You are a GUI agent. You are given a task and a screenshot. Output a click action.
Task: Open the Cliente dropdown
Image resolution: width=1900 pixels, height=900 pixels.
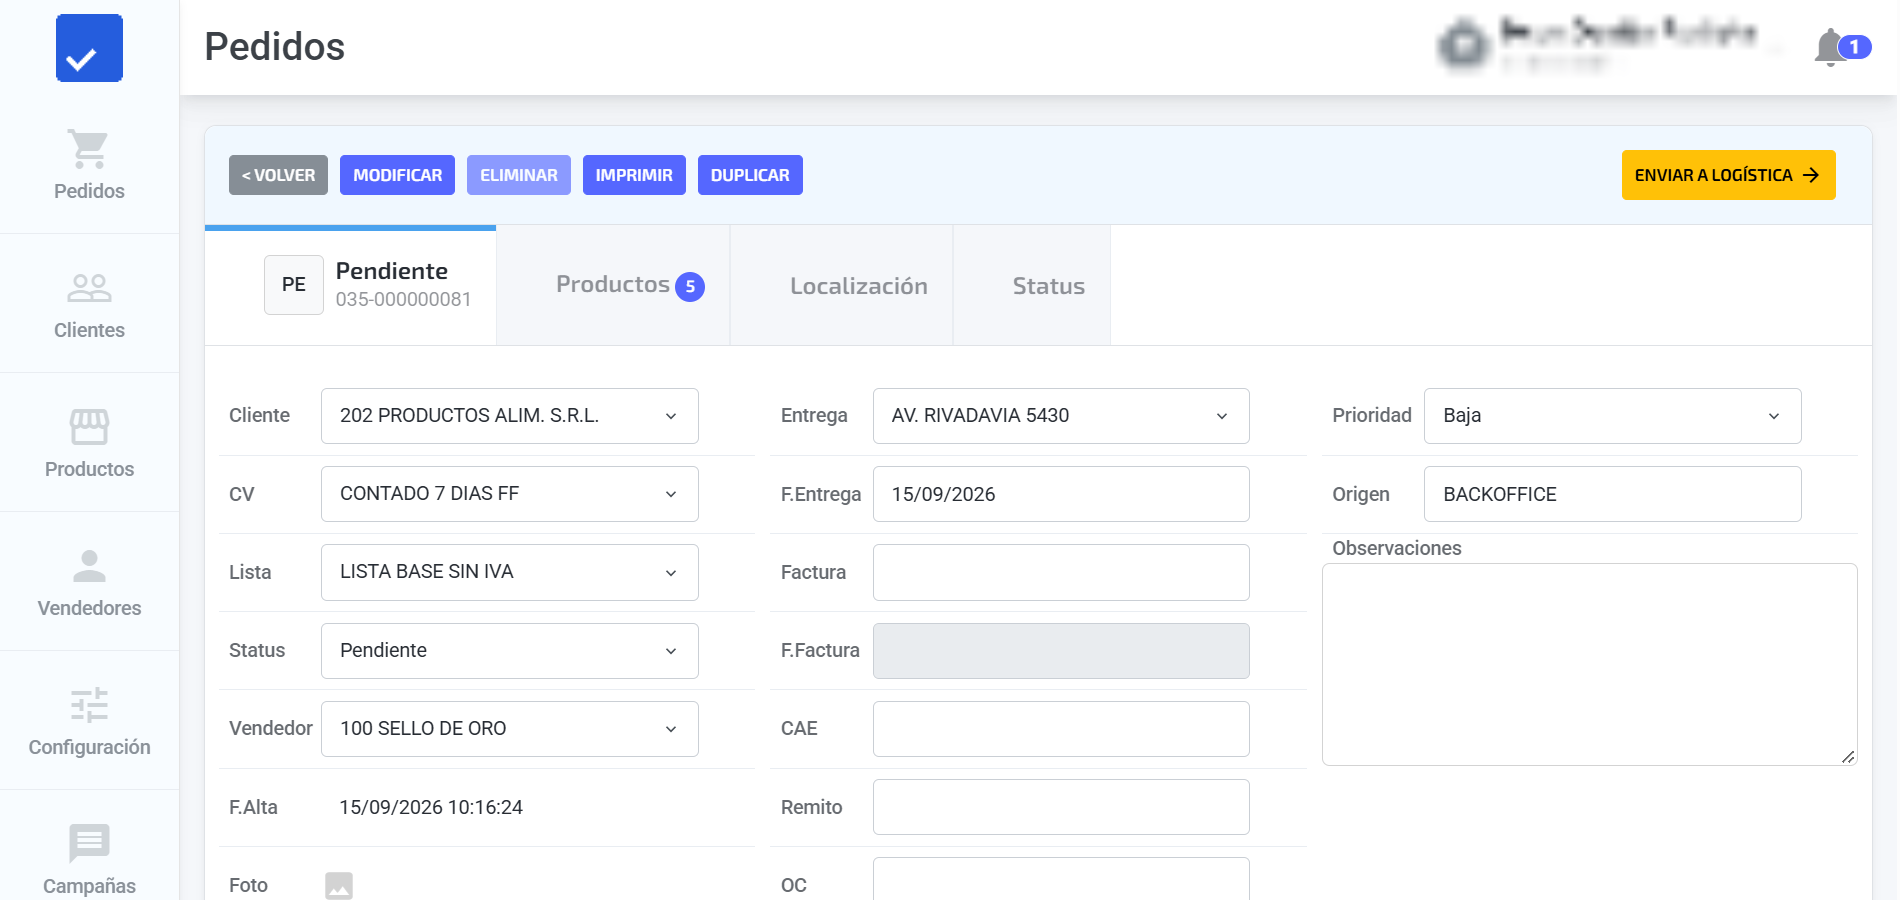point(510,416)
